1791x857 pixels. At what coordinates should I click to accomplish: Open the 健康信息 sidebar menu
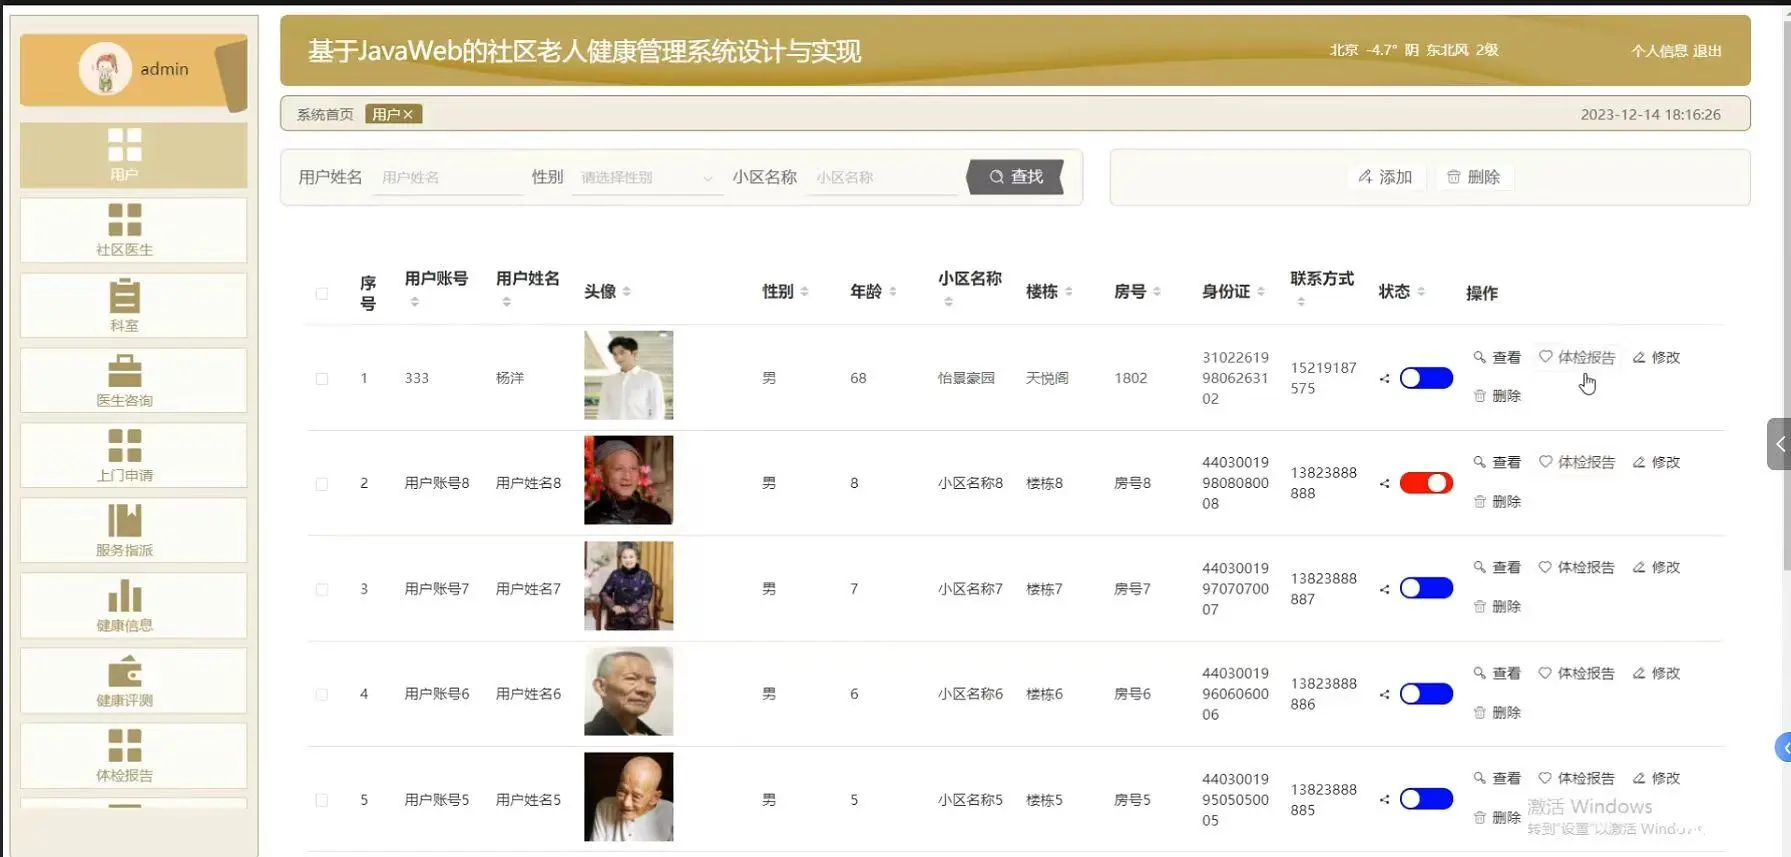pos(133,606)
